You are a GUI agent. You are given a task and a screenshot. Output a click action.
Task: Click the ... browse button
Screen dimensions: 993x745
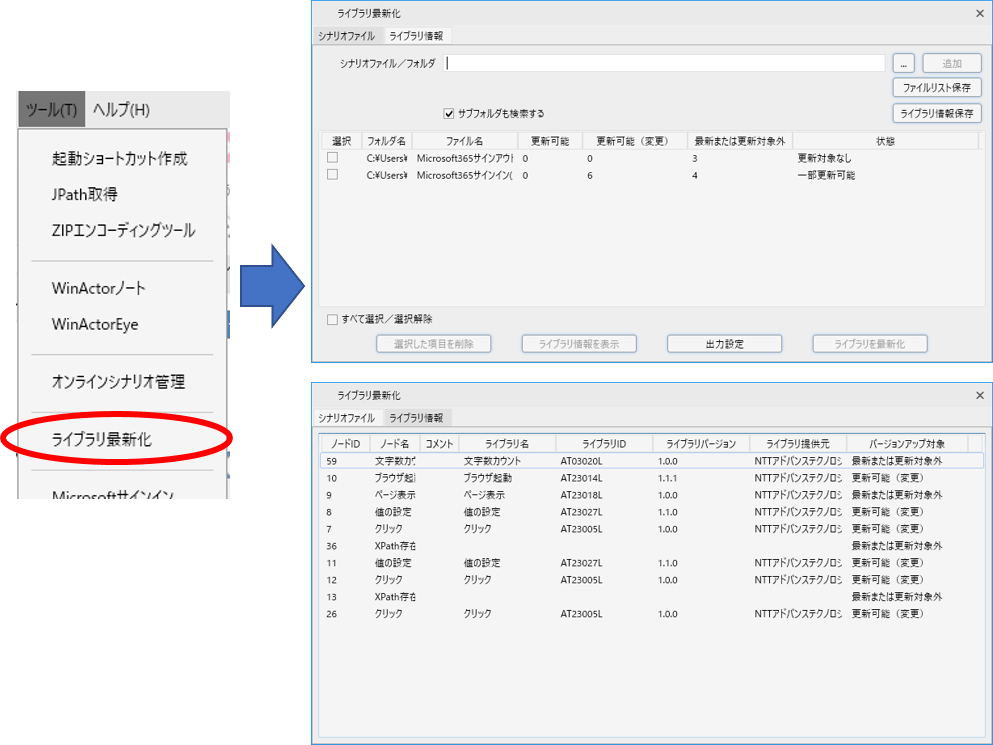(903, 63)
